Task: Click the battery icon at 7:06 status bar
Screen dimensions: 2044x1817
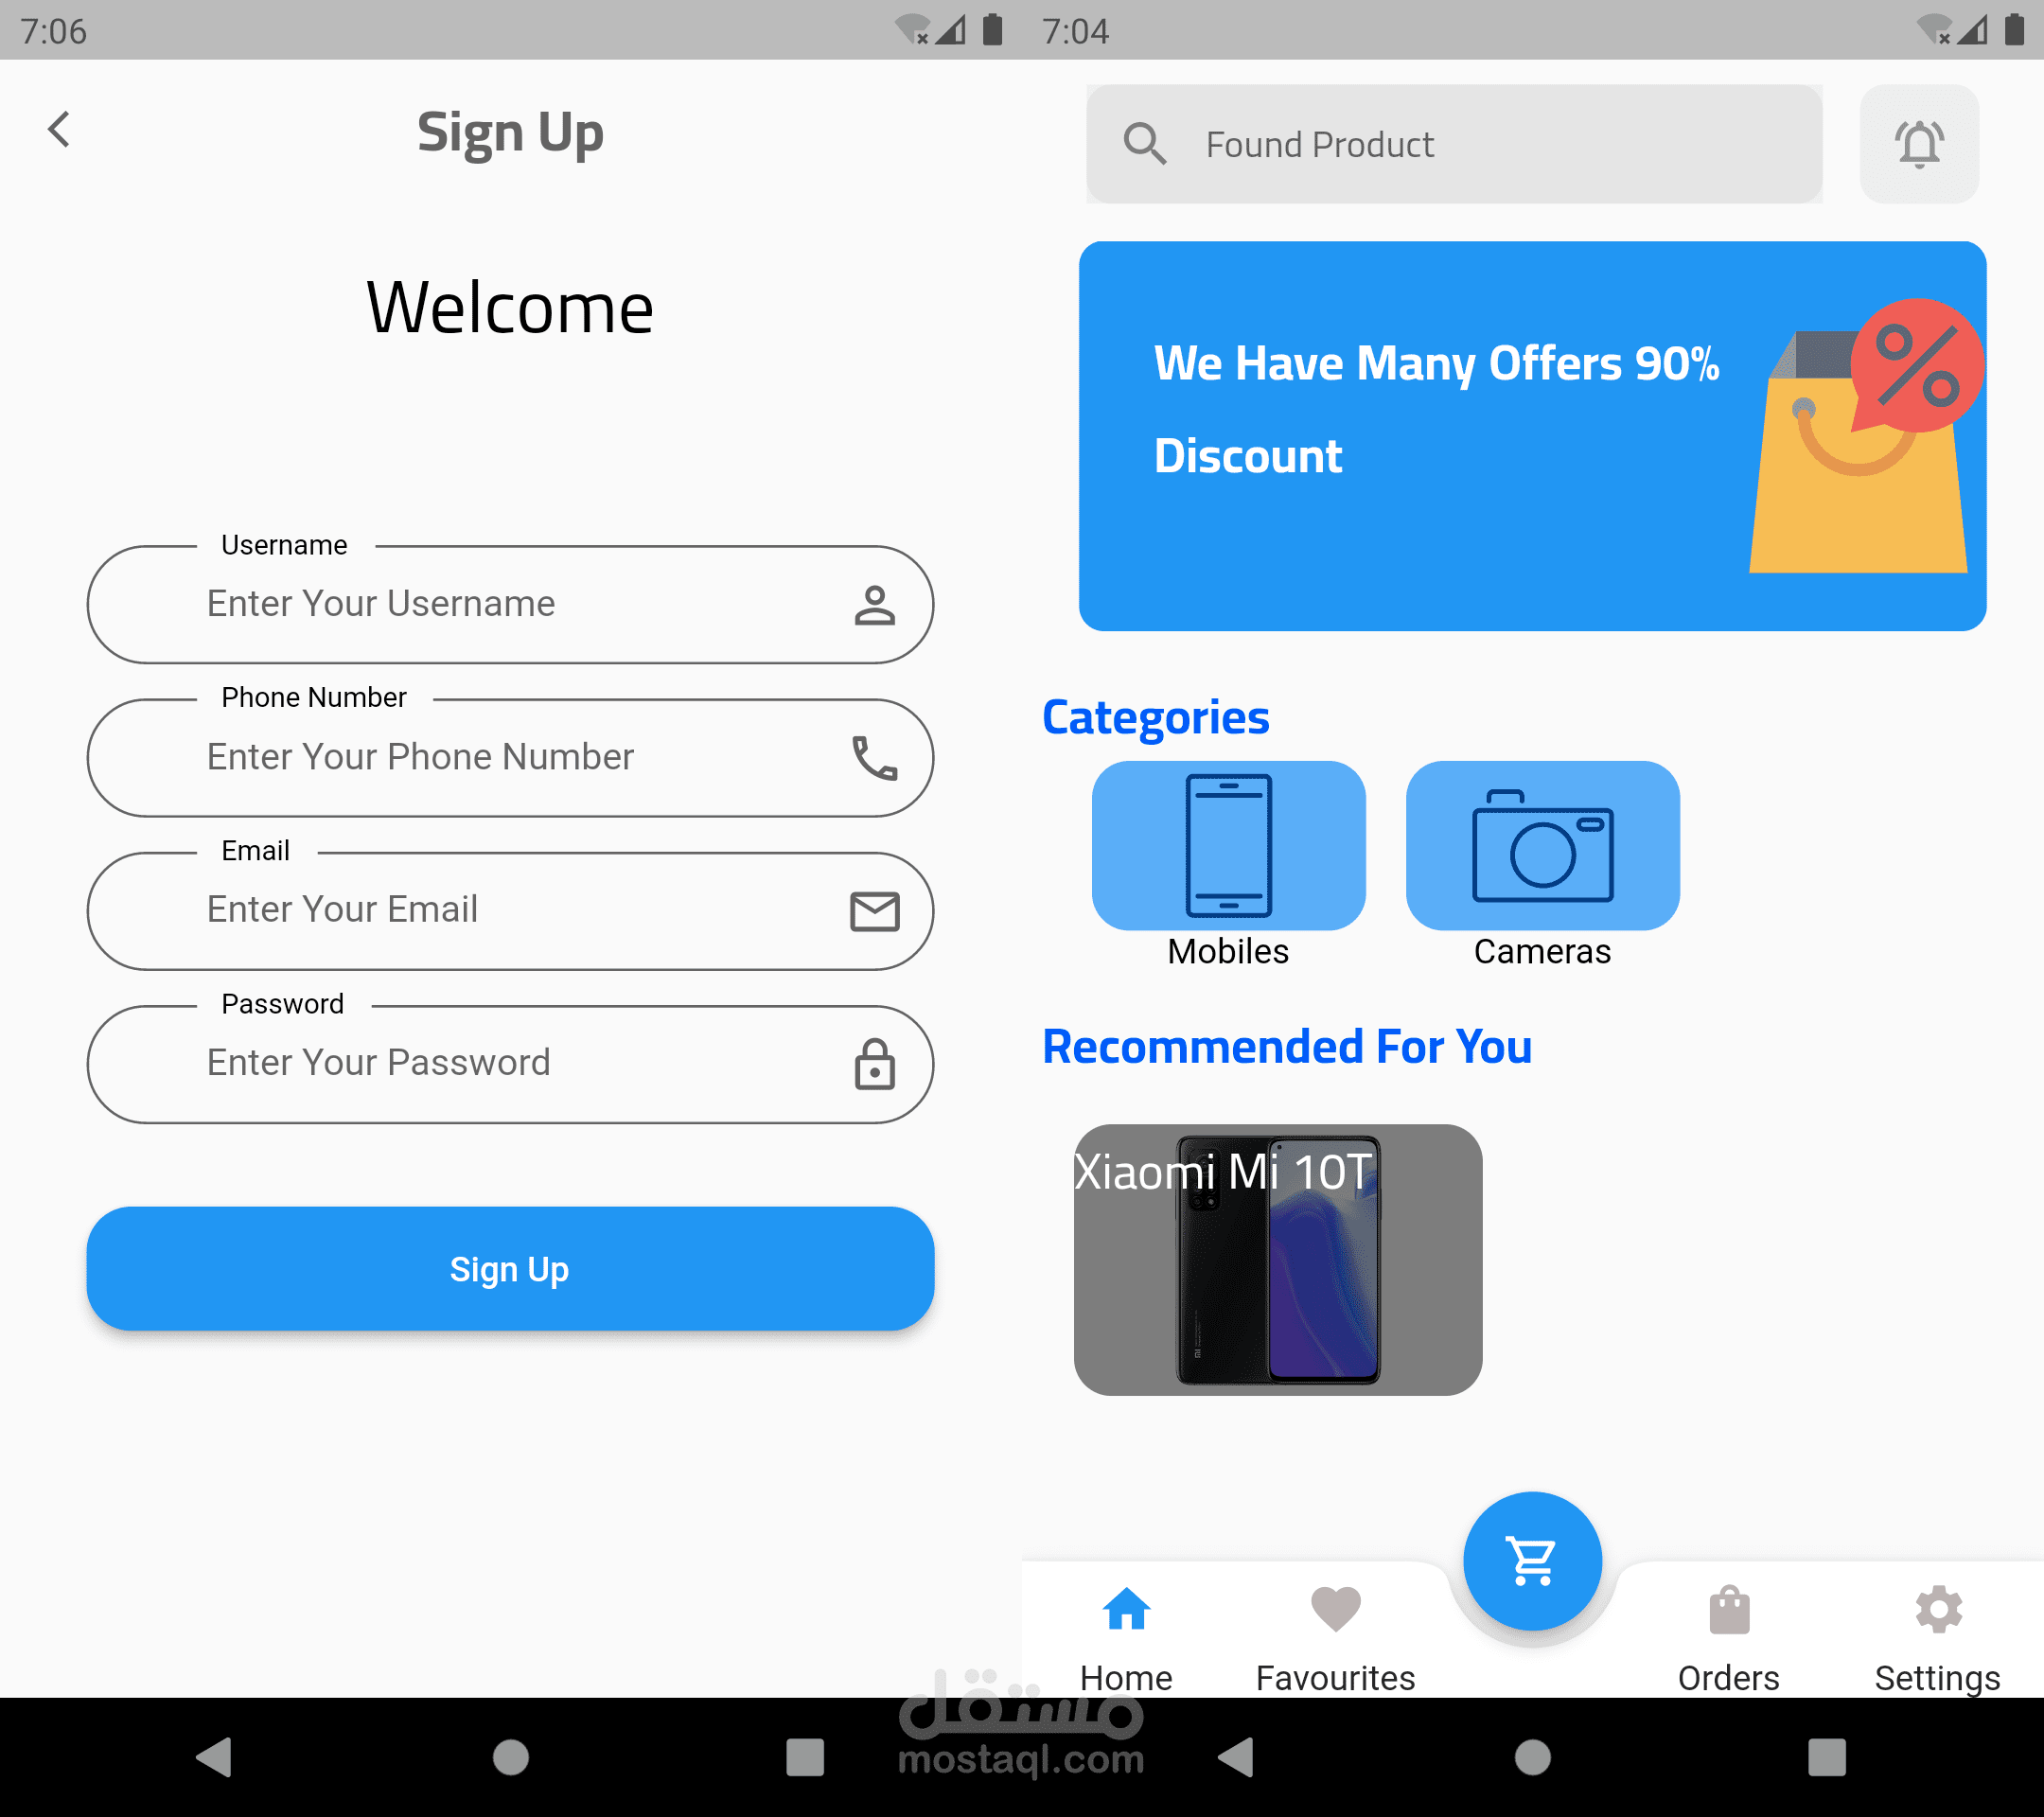Action: (x=992, y=30)
